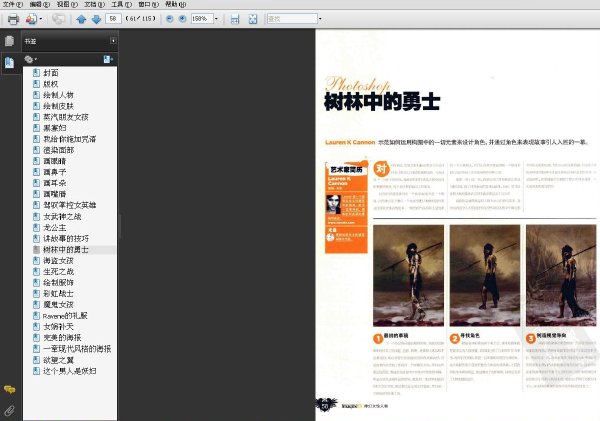
Task: Select the 绘制人物 bookmark
Action: point(58,95)
